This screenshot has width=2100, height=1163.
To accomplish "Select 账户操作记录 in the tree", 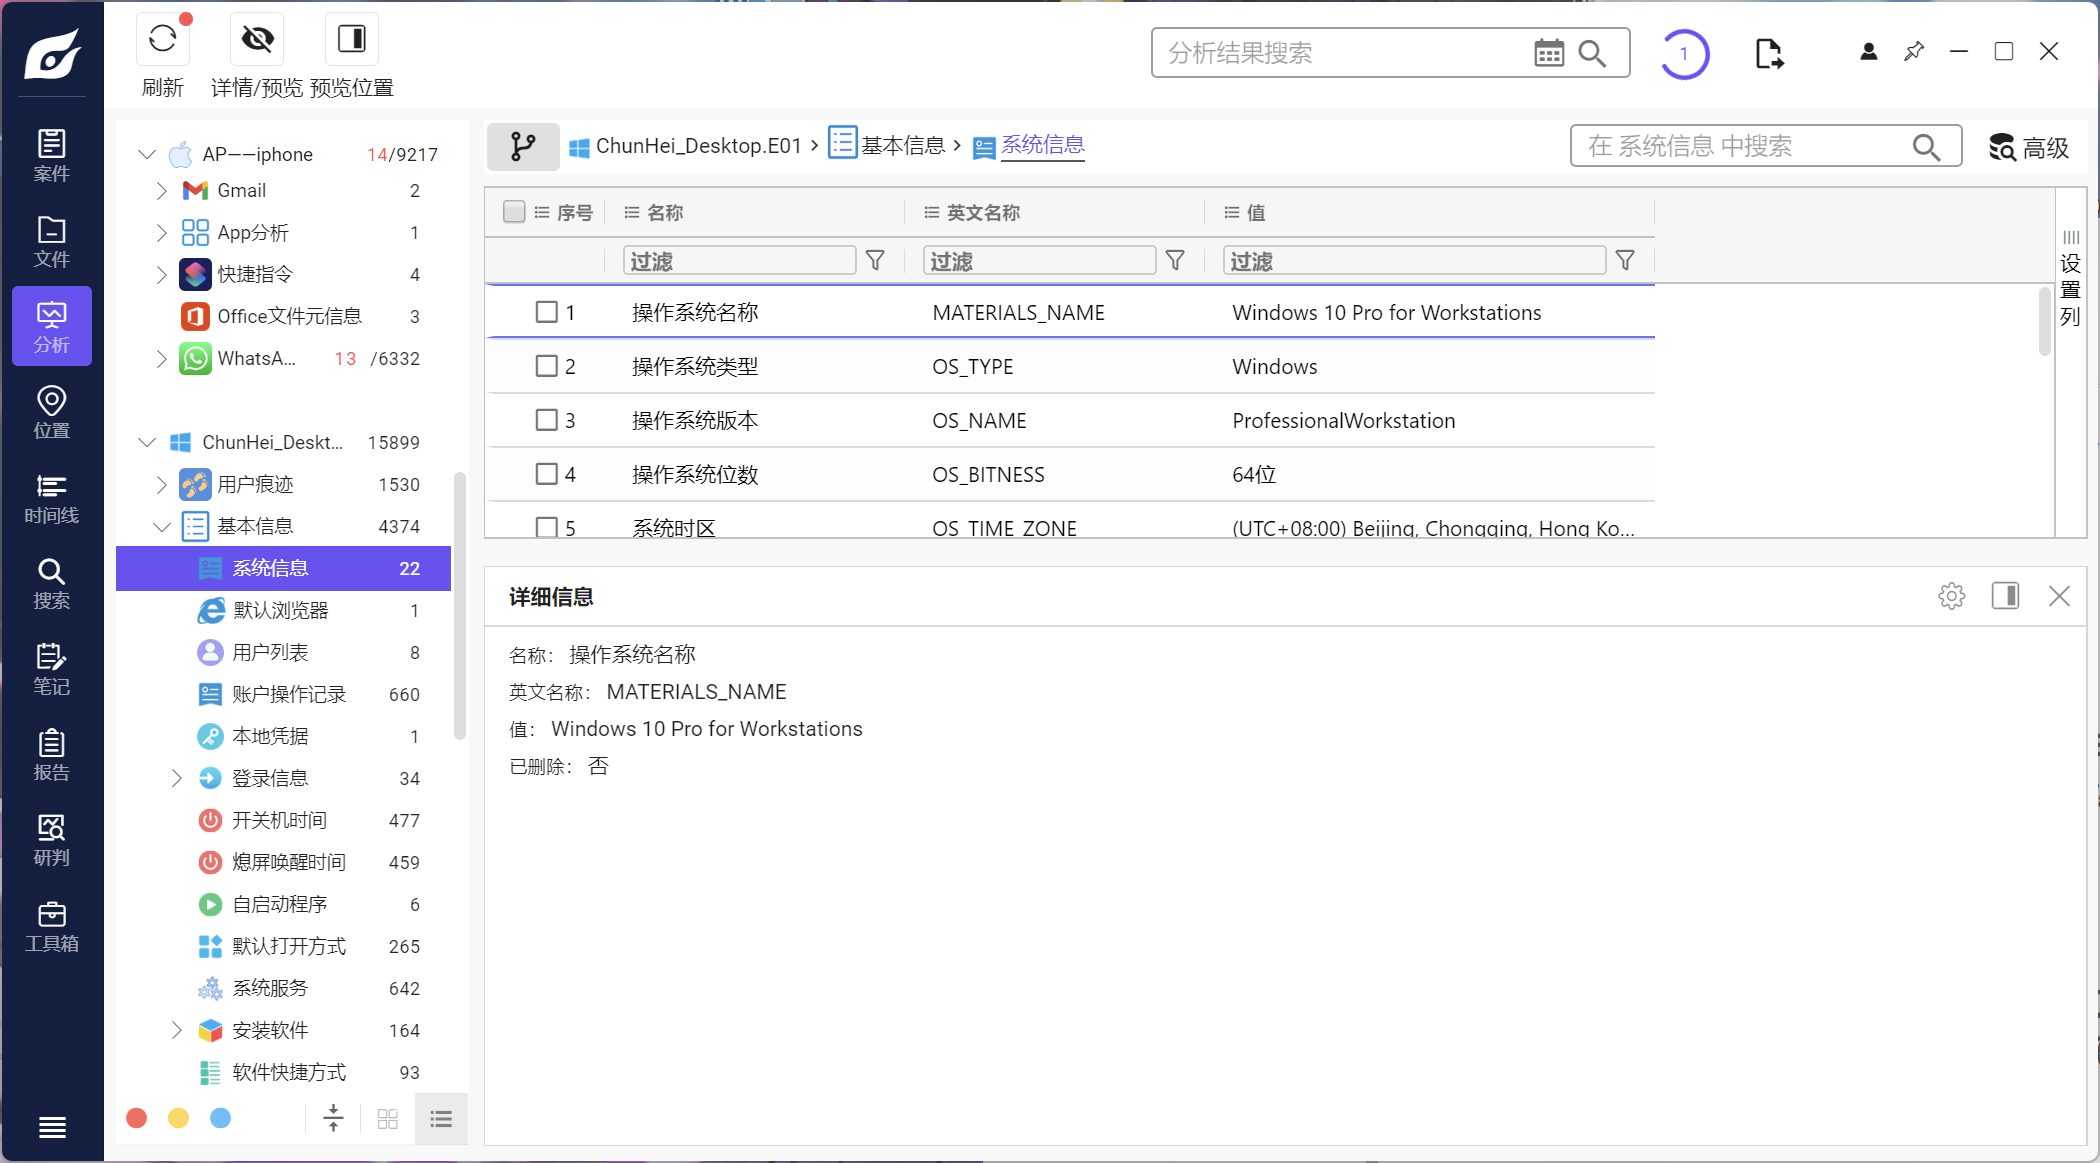I will point(283,694).
